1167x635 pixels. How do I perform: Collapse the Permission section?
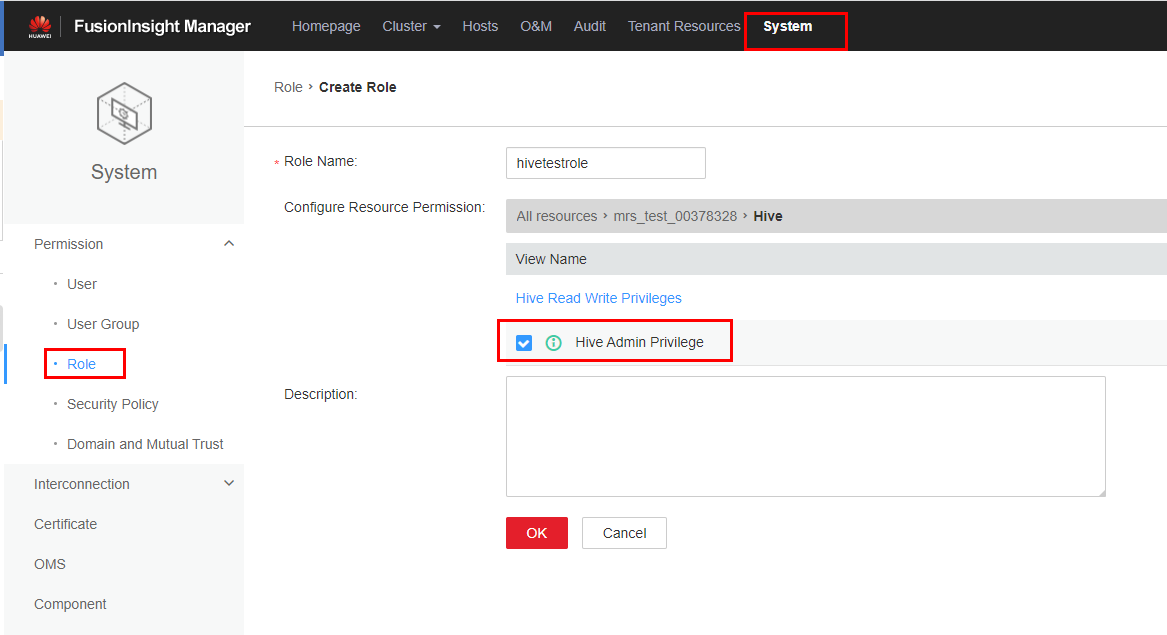point(229,244)
